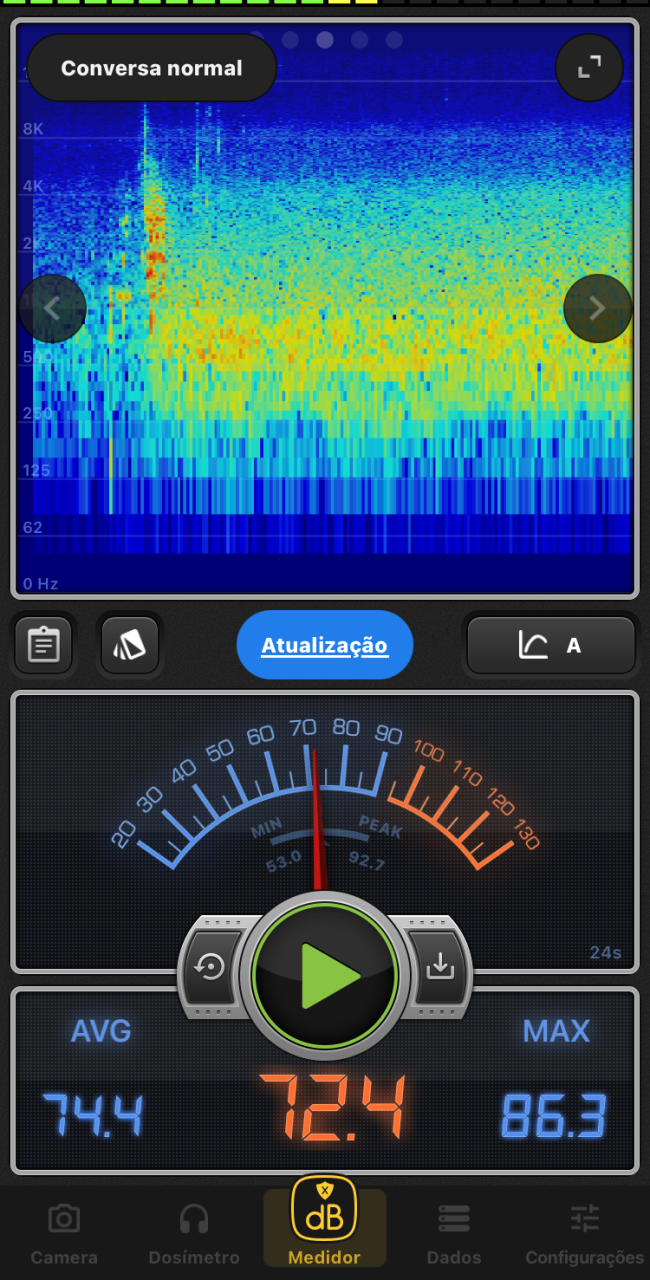
Task: Select the last page dot indicator
Action: pos(394,40)
